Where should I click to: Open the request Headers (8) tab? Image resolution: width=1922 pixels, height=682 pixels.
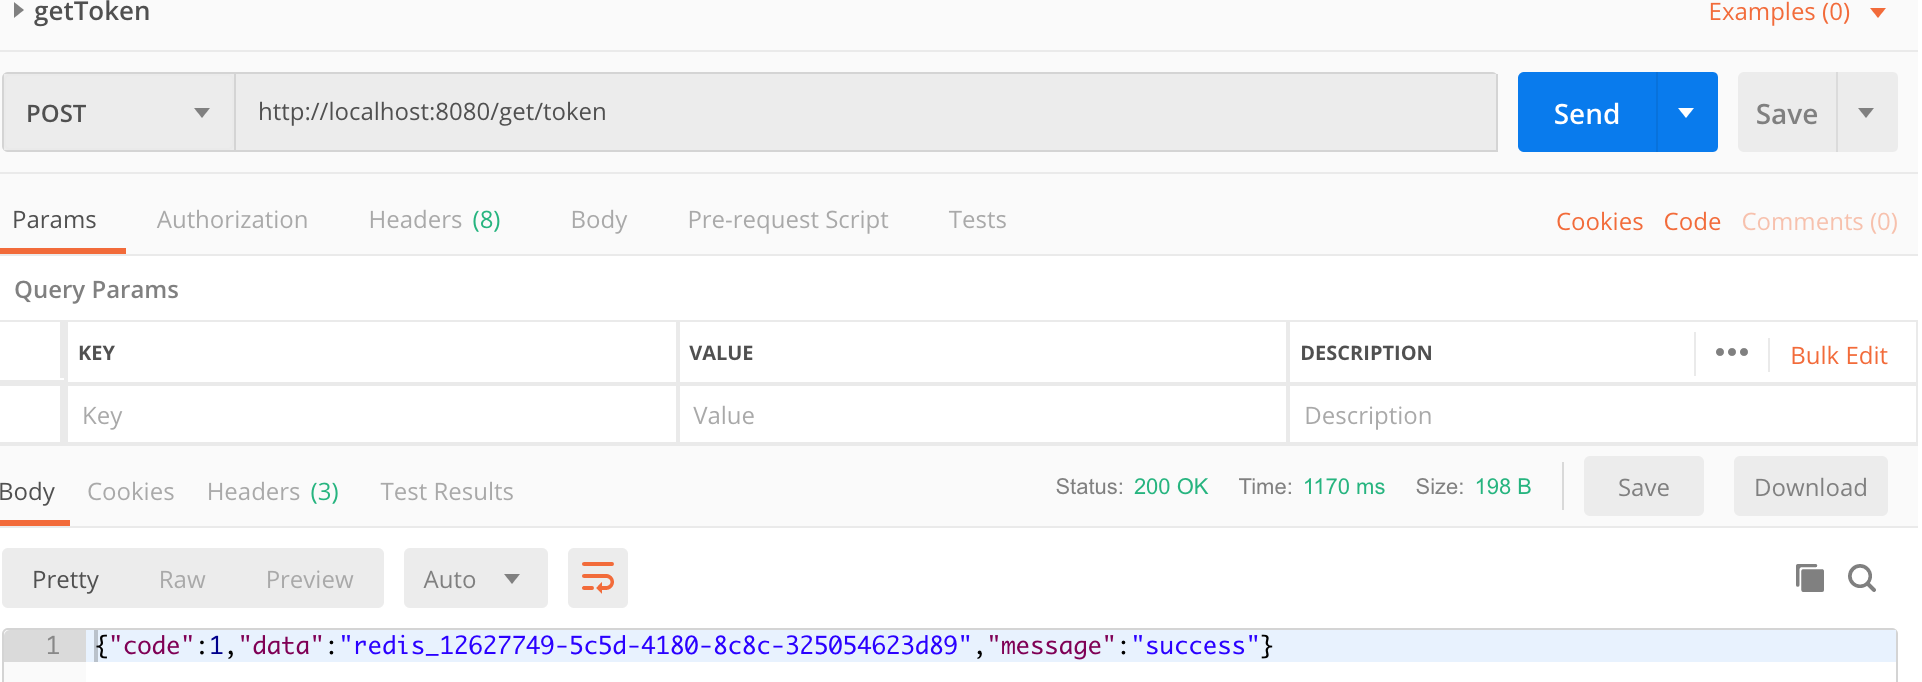coord(434,220)
